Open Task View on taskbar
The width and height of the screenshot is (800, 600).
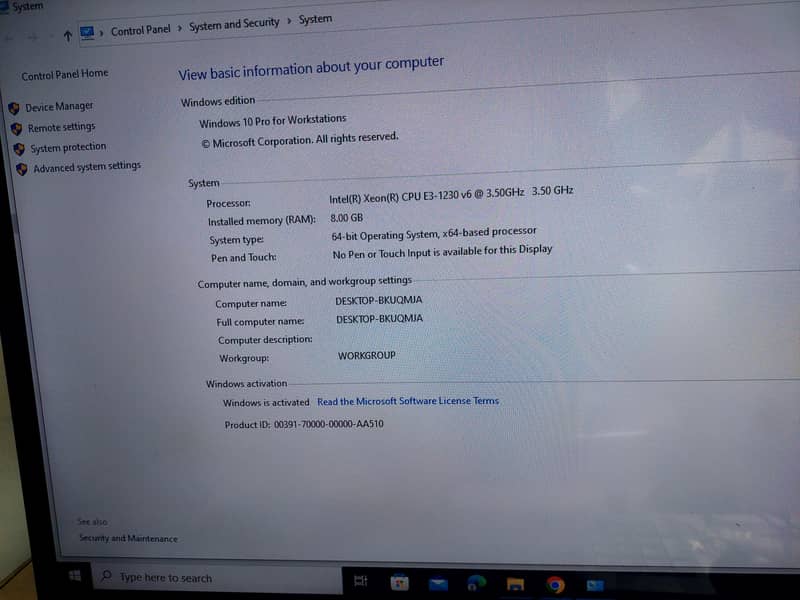click(x=360, y=581)
